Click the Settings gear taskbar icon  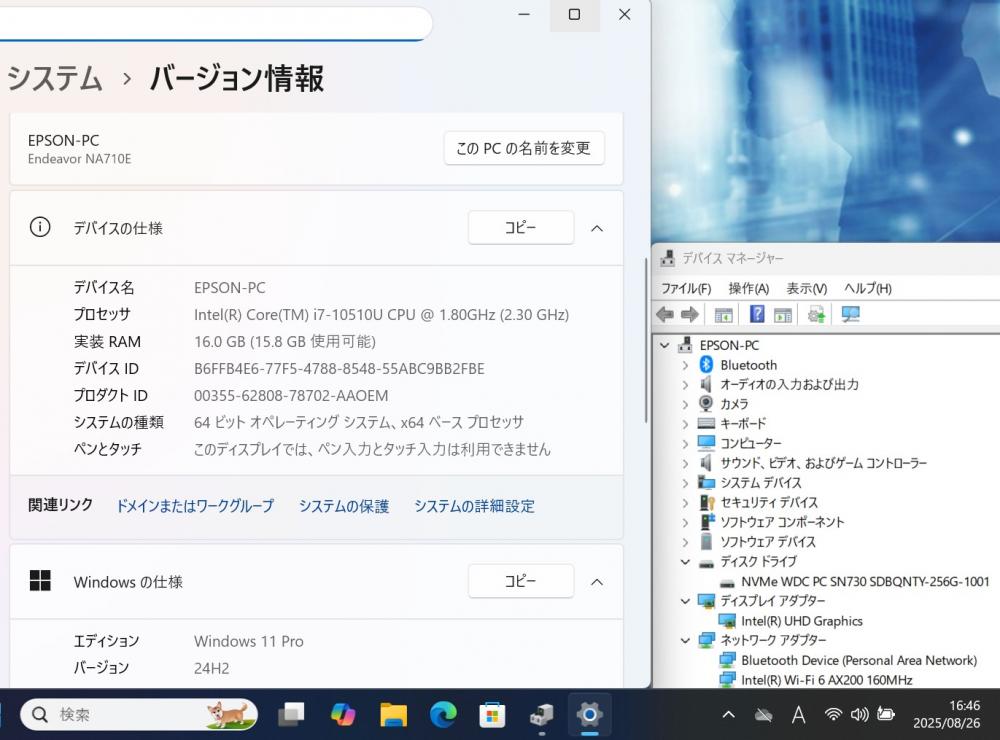590,714
